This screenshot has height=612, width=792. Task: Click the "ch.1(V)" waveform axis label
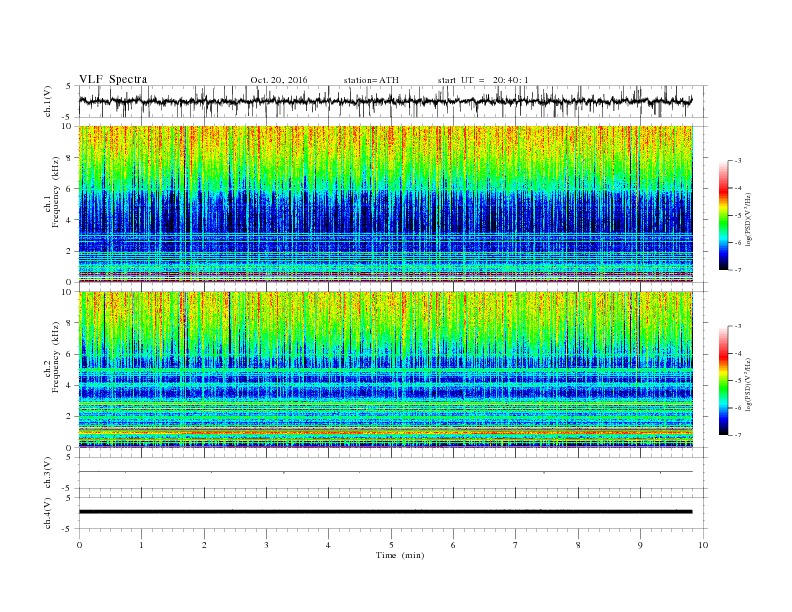coord(48,101)
